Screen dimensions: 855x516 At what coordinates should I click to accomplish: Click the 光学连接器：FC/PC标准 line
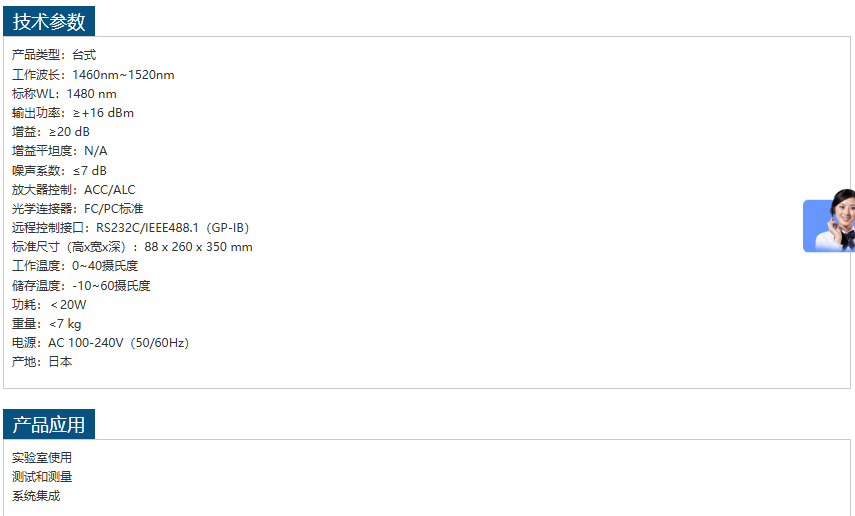pyautogui.click(x=78, y=209)
